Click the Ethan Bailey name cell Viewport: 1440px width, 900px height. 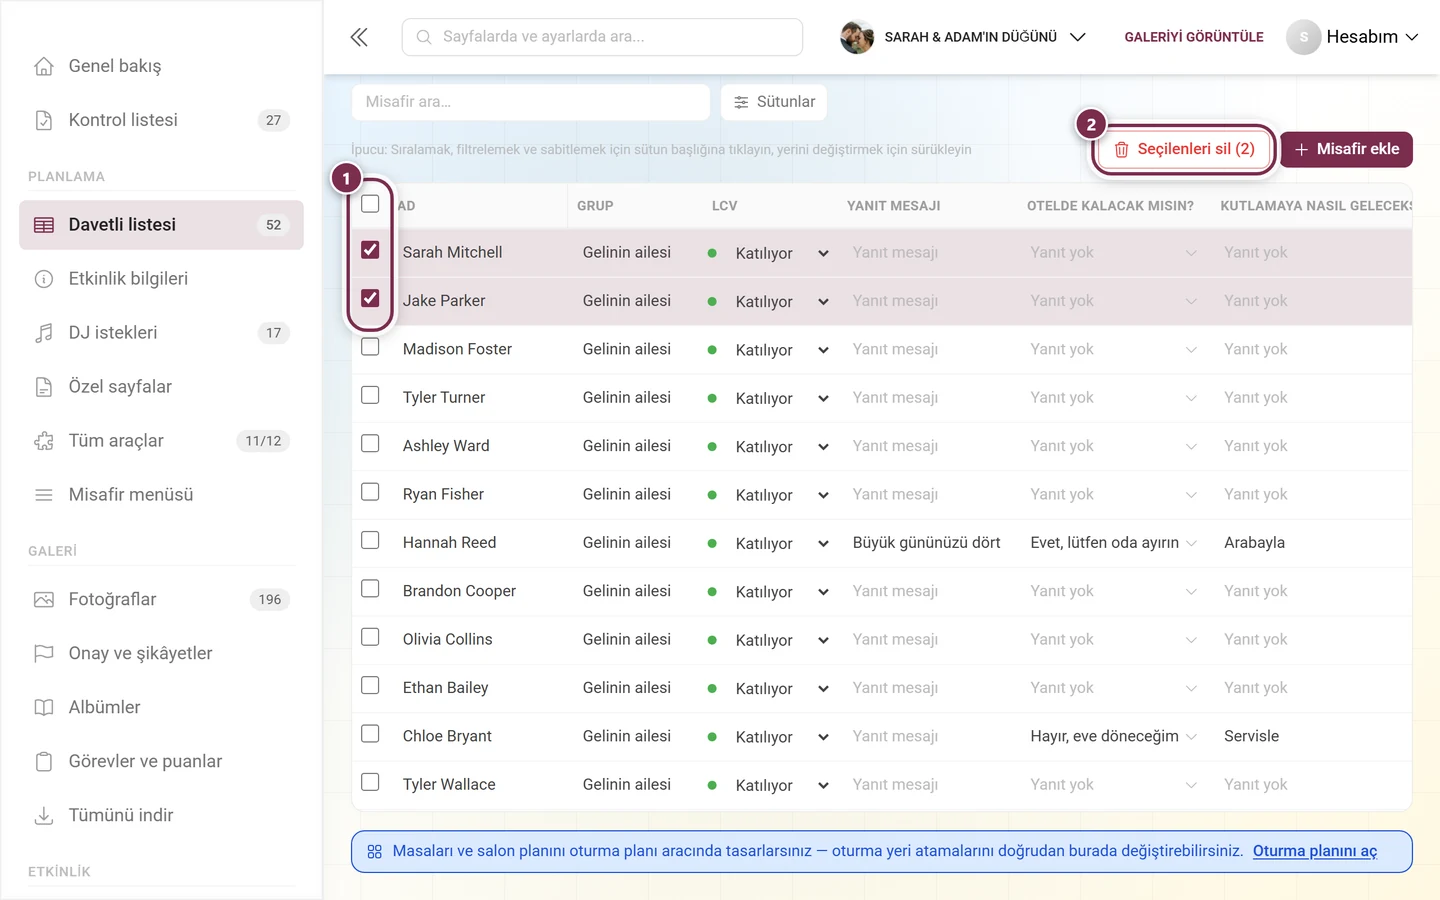445,688
